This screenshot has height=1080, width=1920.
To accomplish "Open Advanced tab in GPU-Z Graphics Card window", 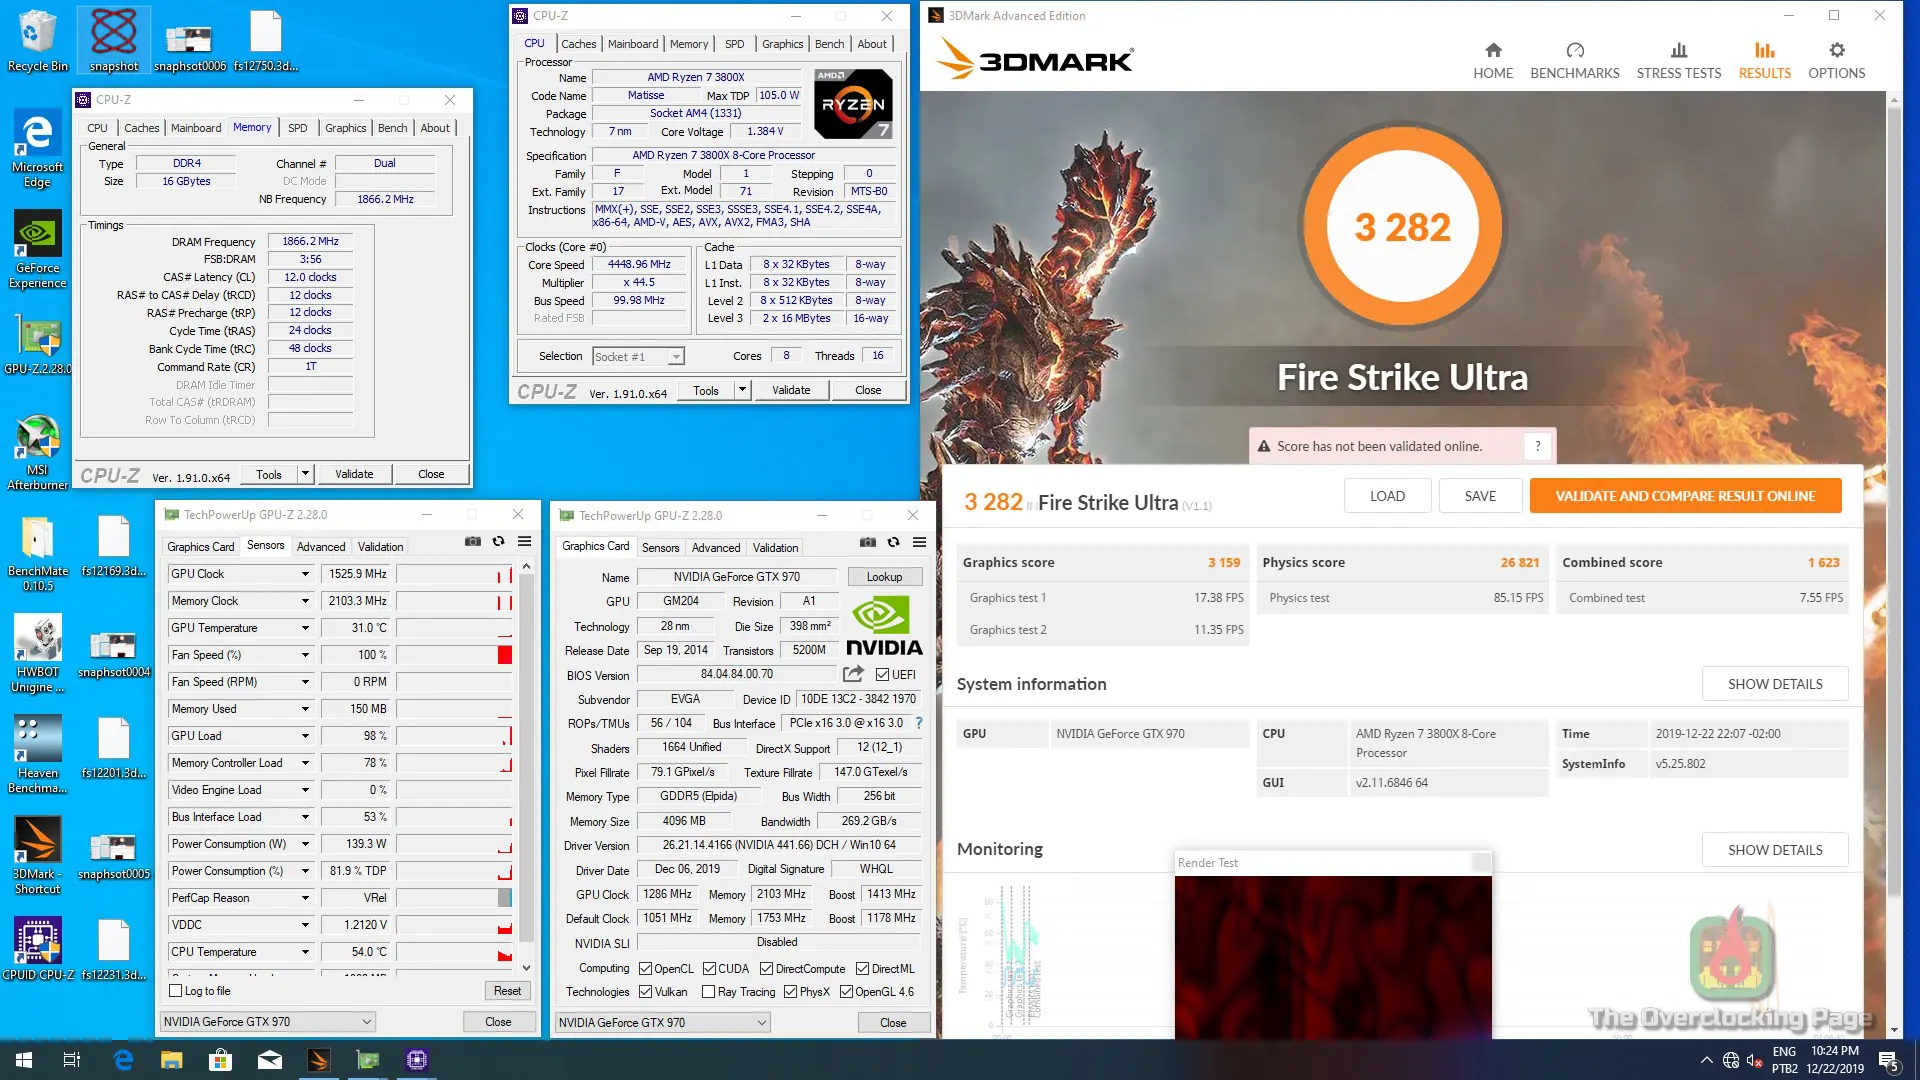I will pos(716,548).
